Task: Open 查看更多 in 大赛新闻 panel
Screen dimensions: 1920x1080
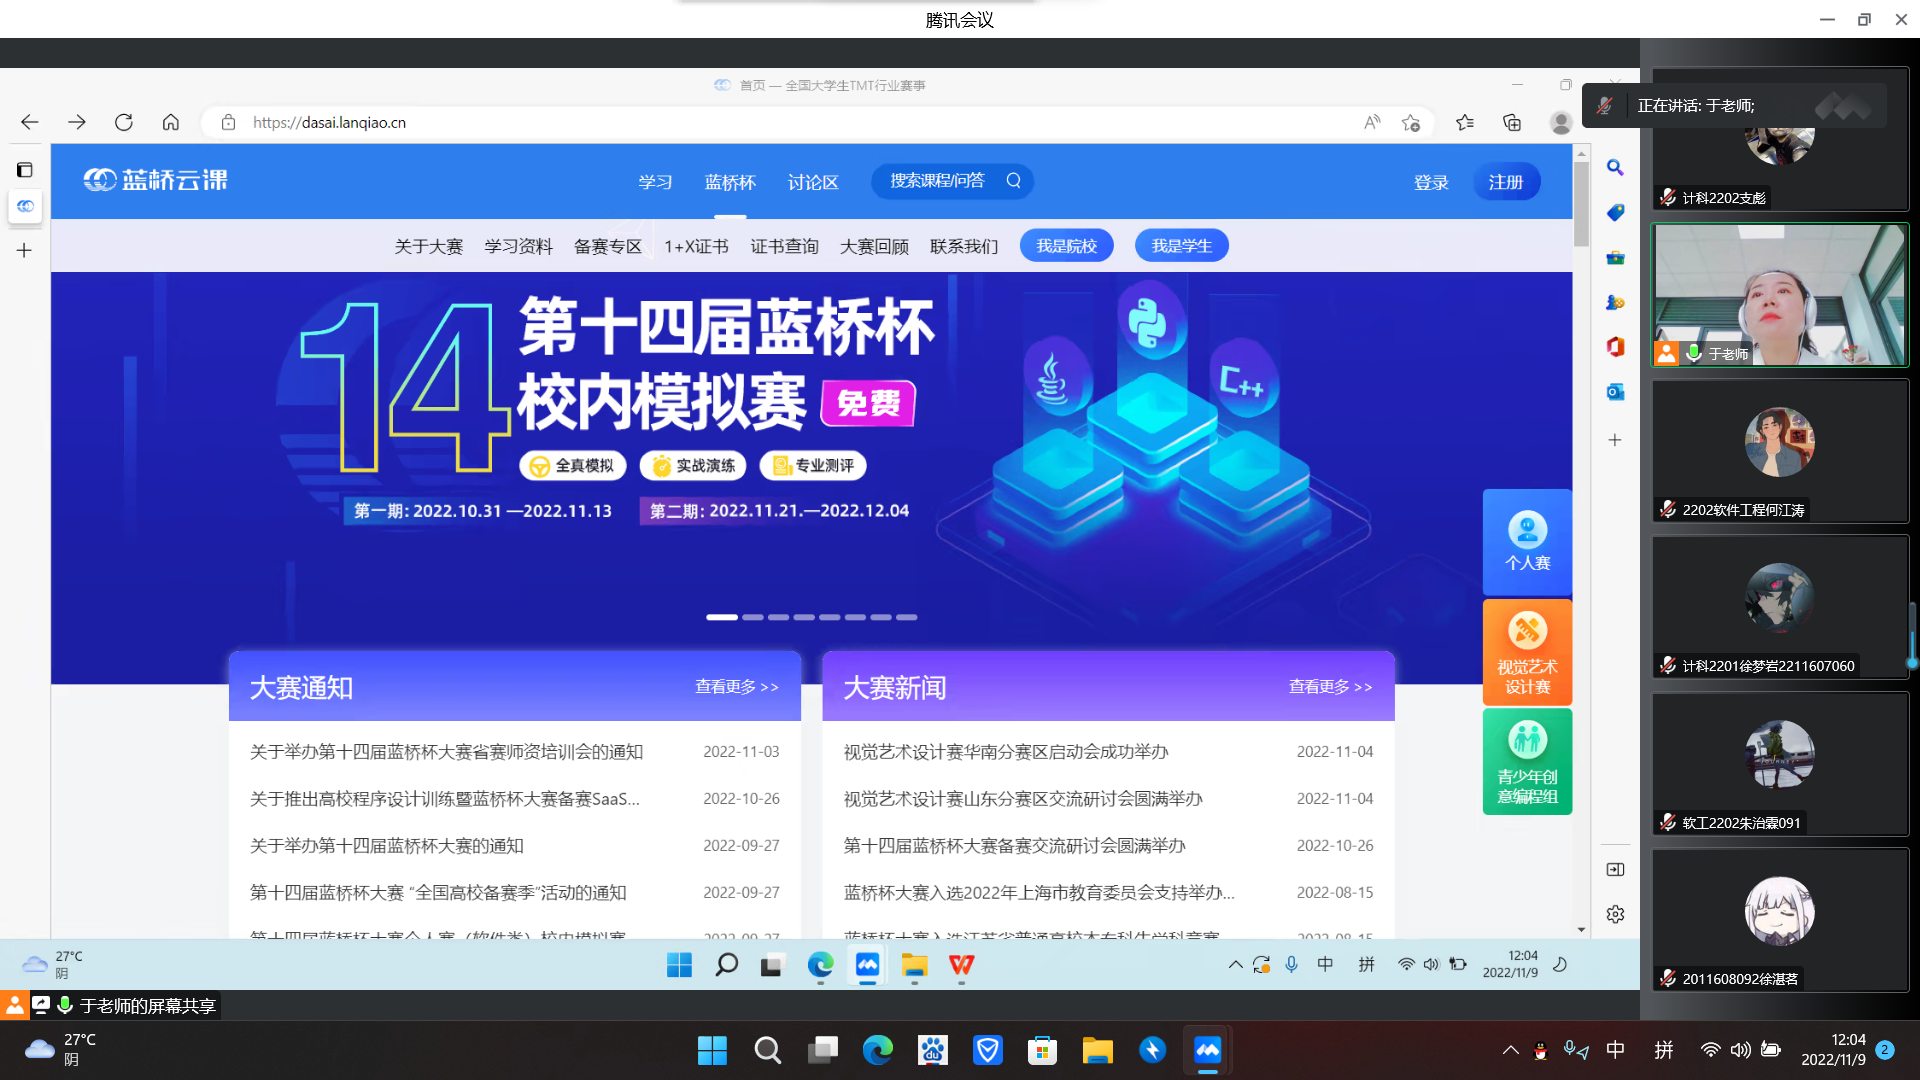Action: click(1330, 687)
